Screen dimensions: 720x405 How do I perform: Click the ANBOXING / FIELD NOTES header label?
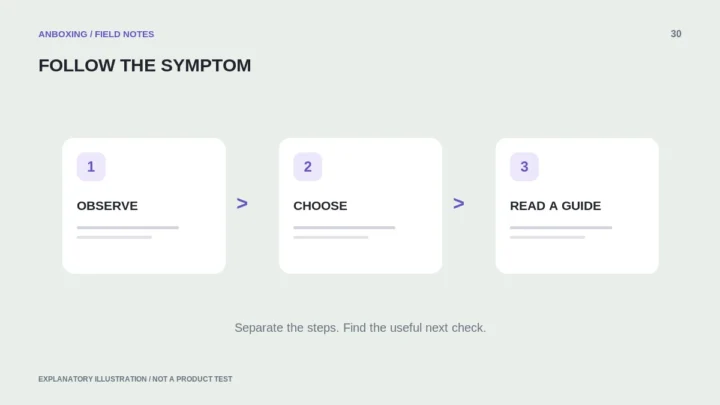click(x=96, y=34)
